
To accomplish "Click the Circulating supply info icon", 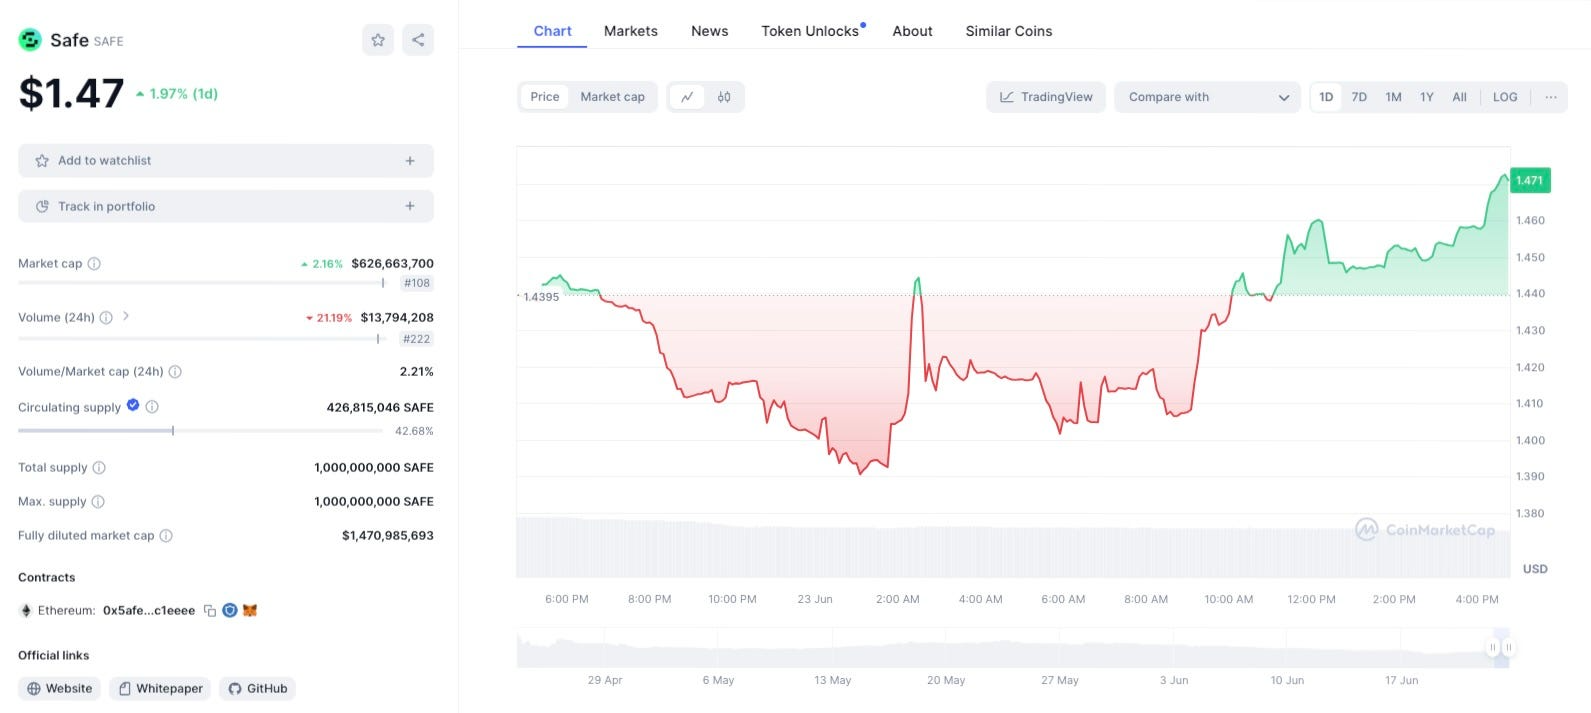I will coord(152,407).
